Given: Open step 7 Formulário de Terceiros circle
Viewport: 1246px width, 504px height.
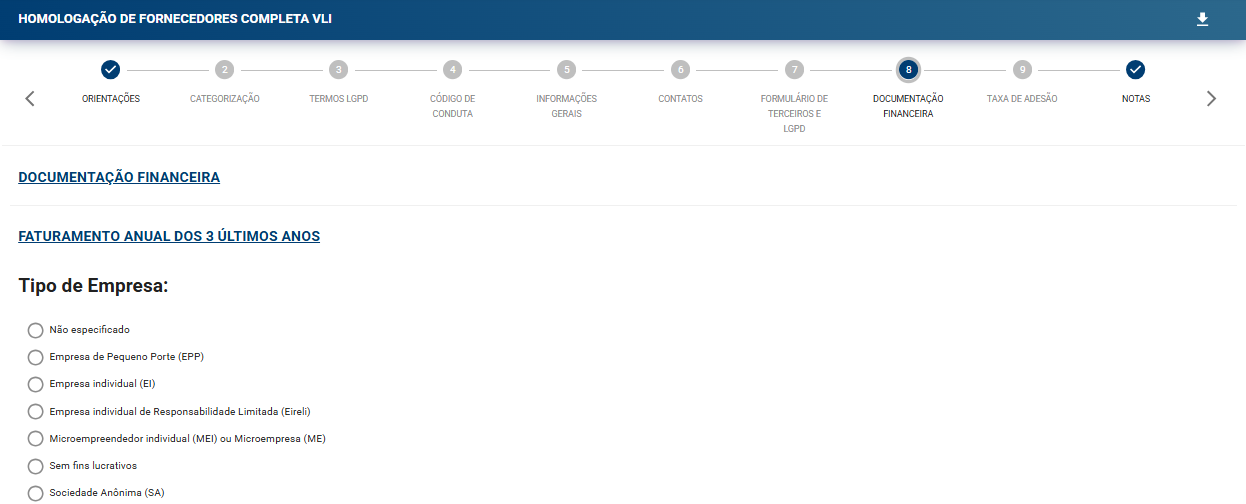Looking at the screenshot, I should pyautogui.click(x=794, y=70).
